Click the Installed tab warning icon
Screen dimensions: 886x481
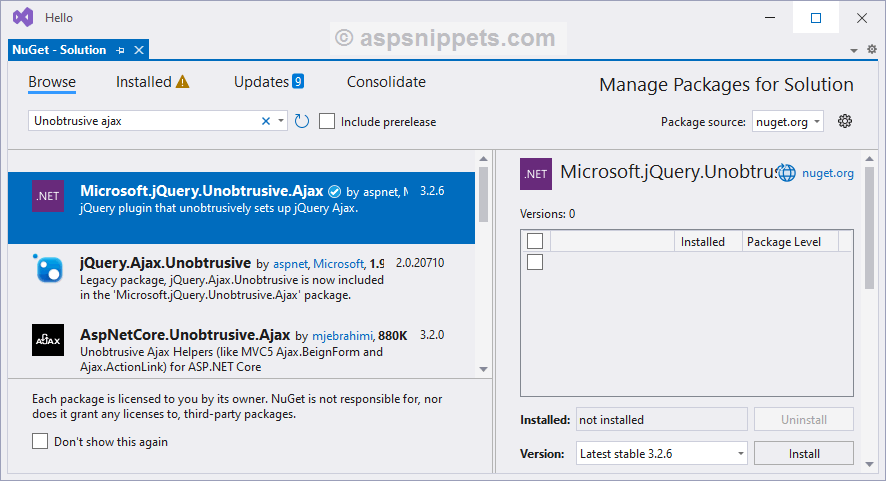(x=183, y=82)
